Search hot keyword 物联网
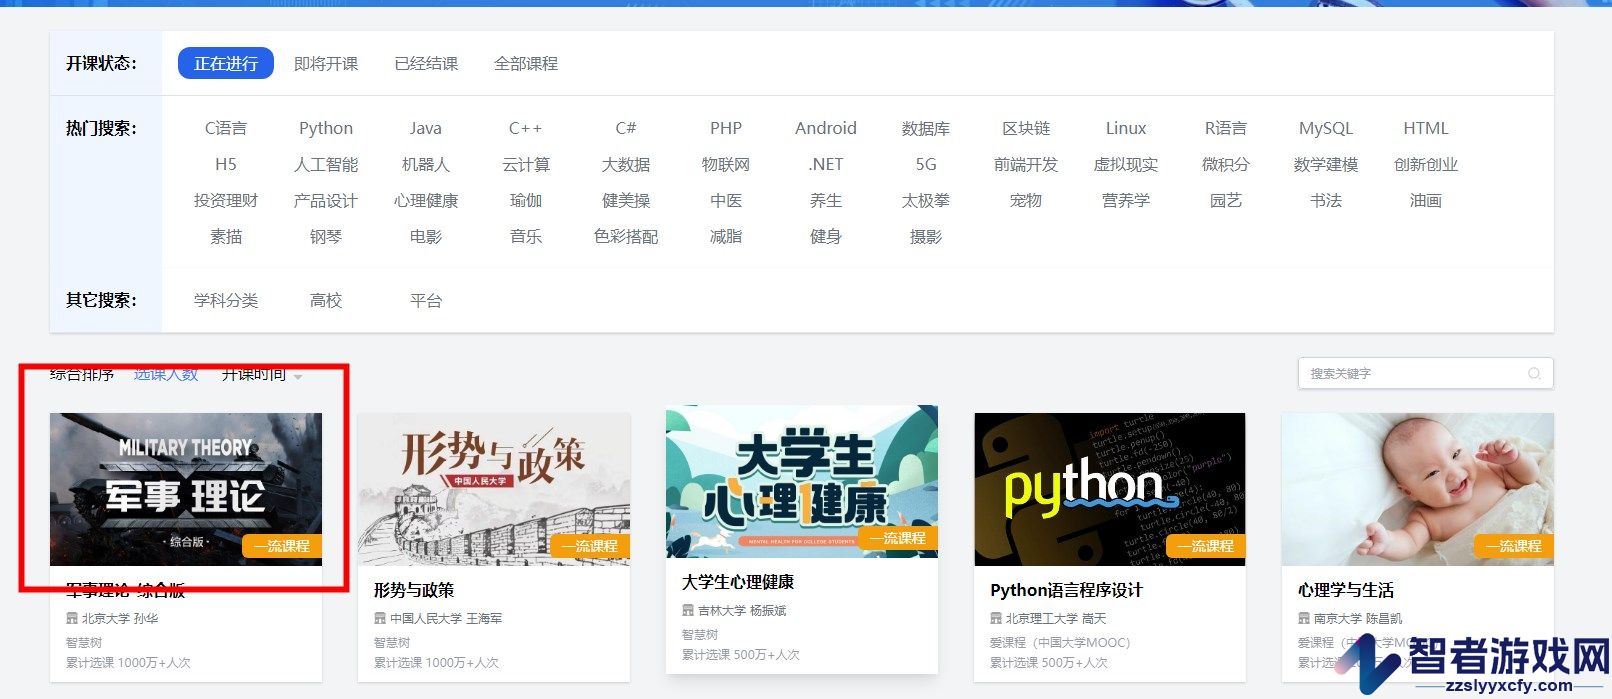1612x699 pixels. [726, 164]
